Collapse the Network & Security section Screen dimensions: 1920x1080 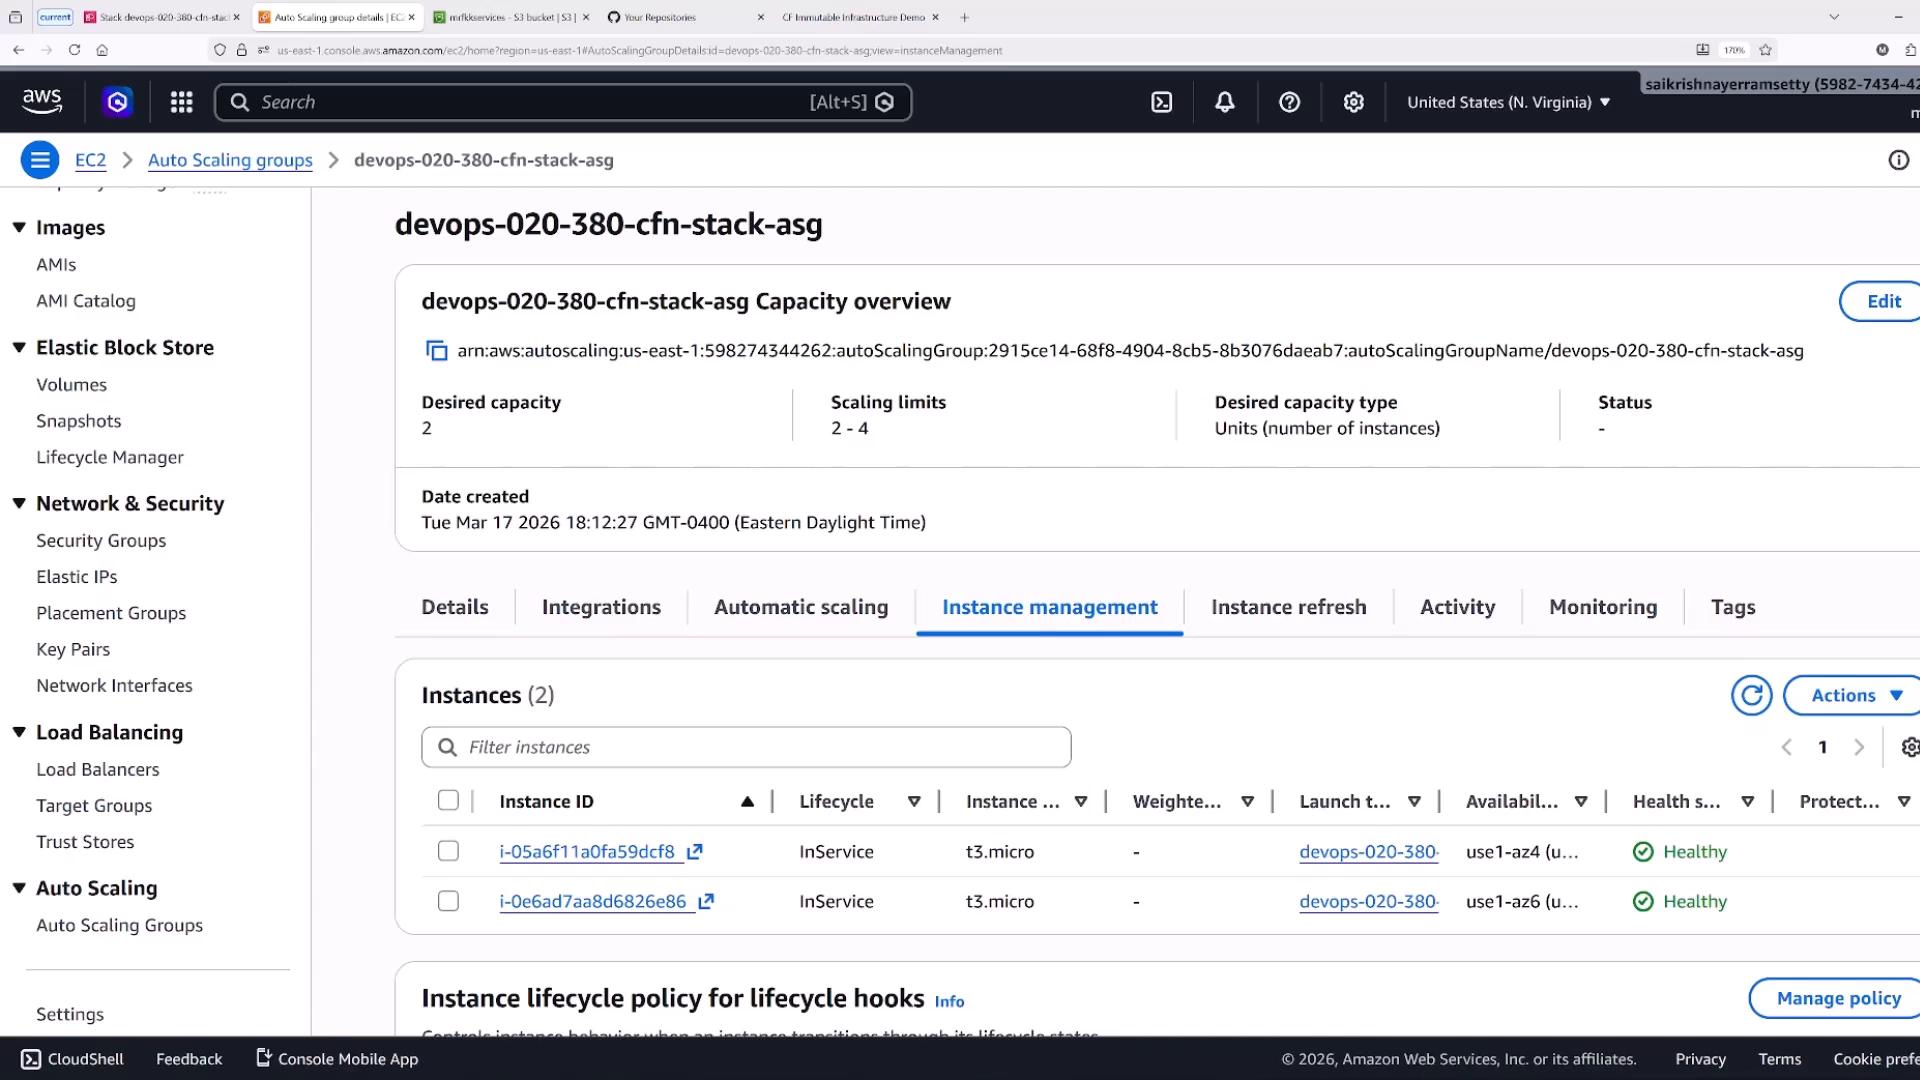(19, 504)
